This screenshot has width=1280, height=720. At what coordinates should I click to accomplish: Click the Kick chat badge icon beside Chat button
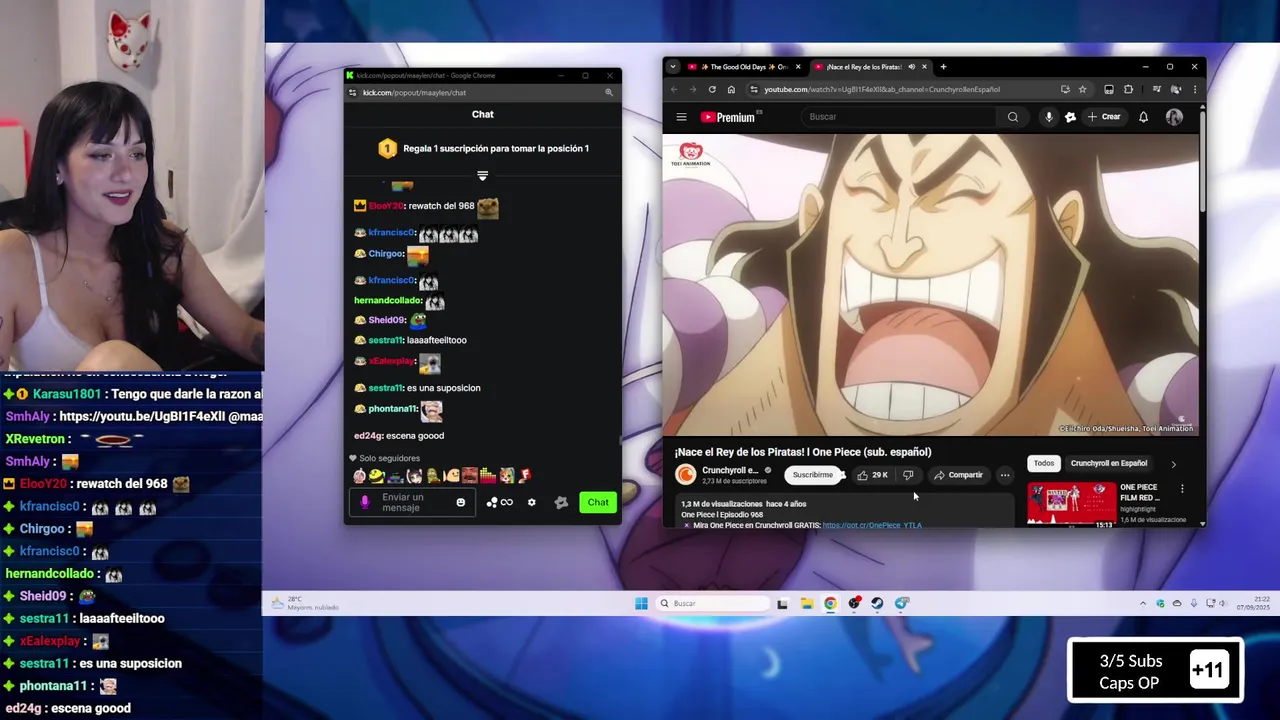(561, 502)
